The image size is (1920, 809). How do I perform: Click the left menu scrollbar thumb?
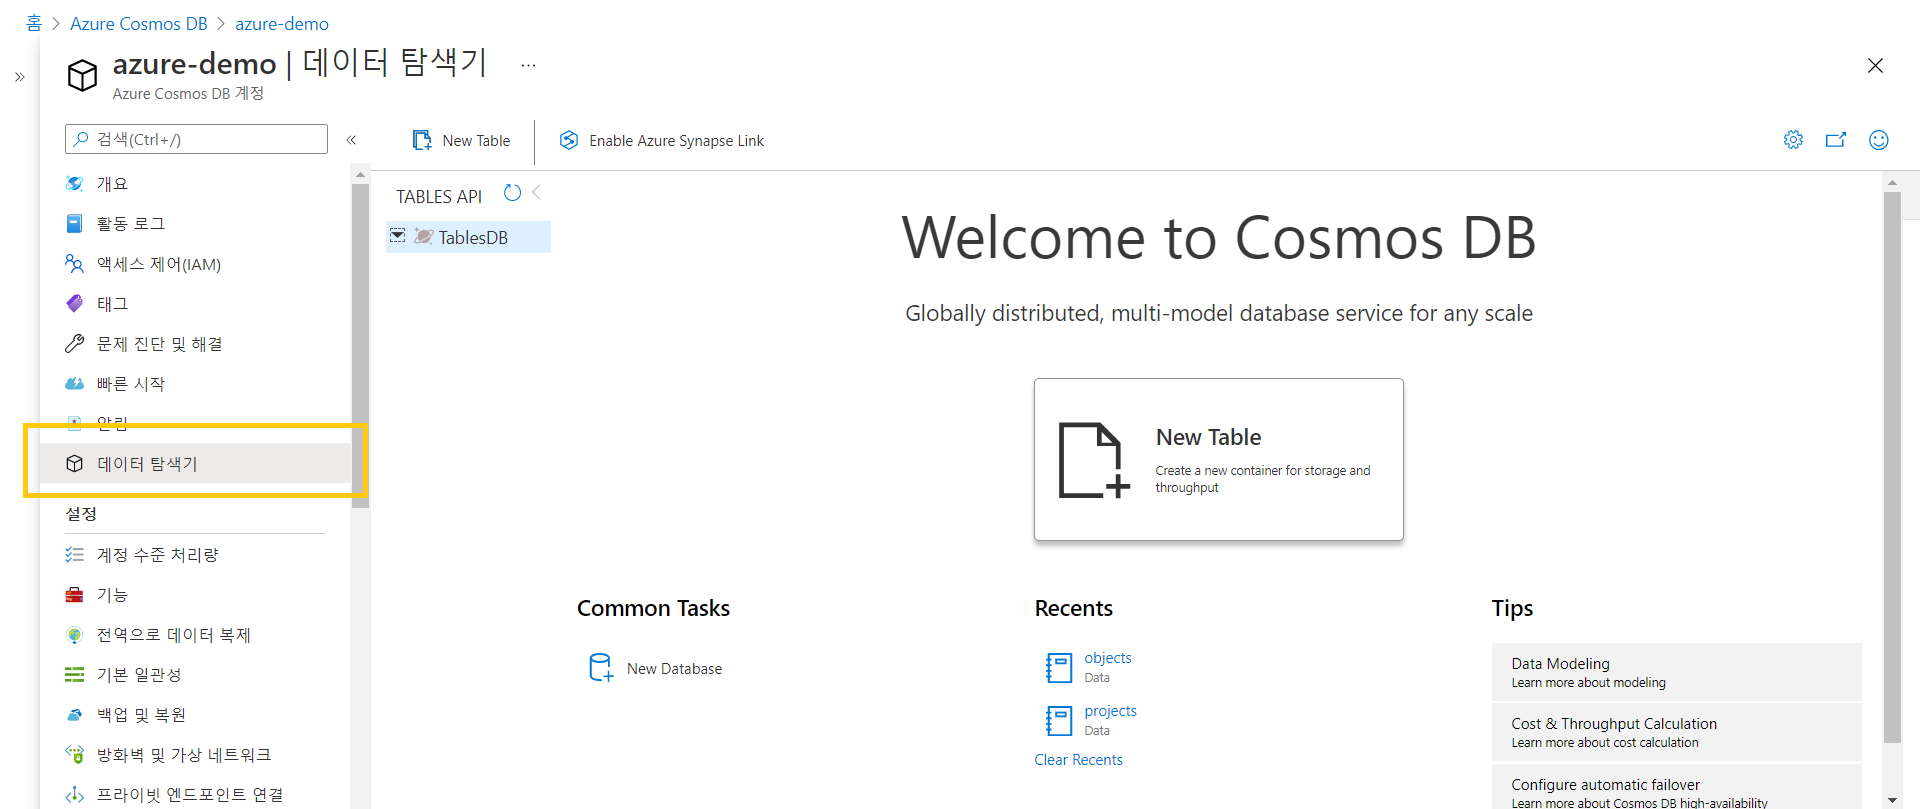tap(360, 345)
